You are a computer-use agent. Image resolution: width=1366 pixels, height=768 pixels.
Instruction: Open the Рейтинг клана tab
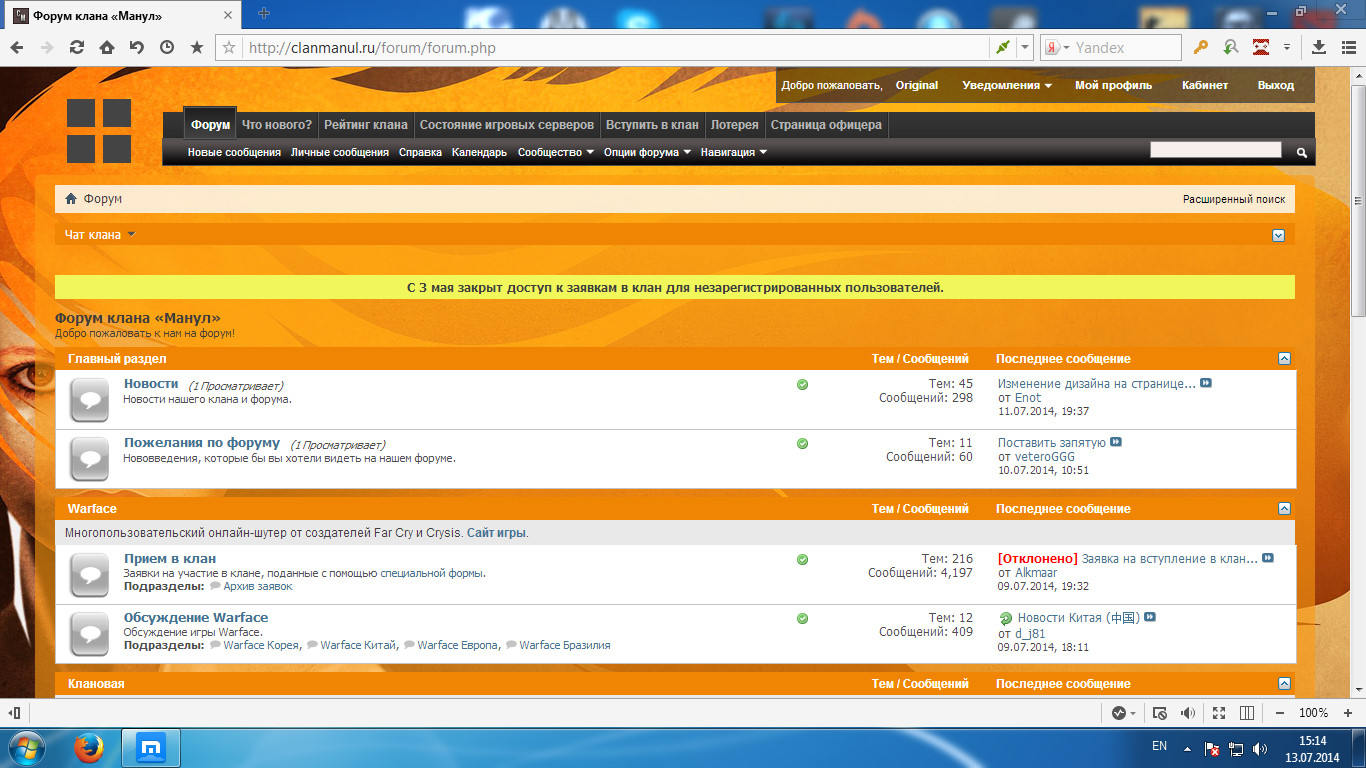point(366,125)
